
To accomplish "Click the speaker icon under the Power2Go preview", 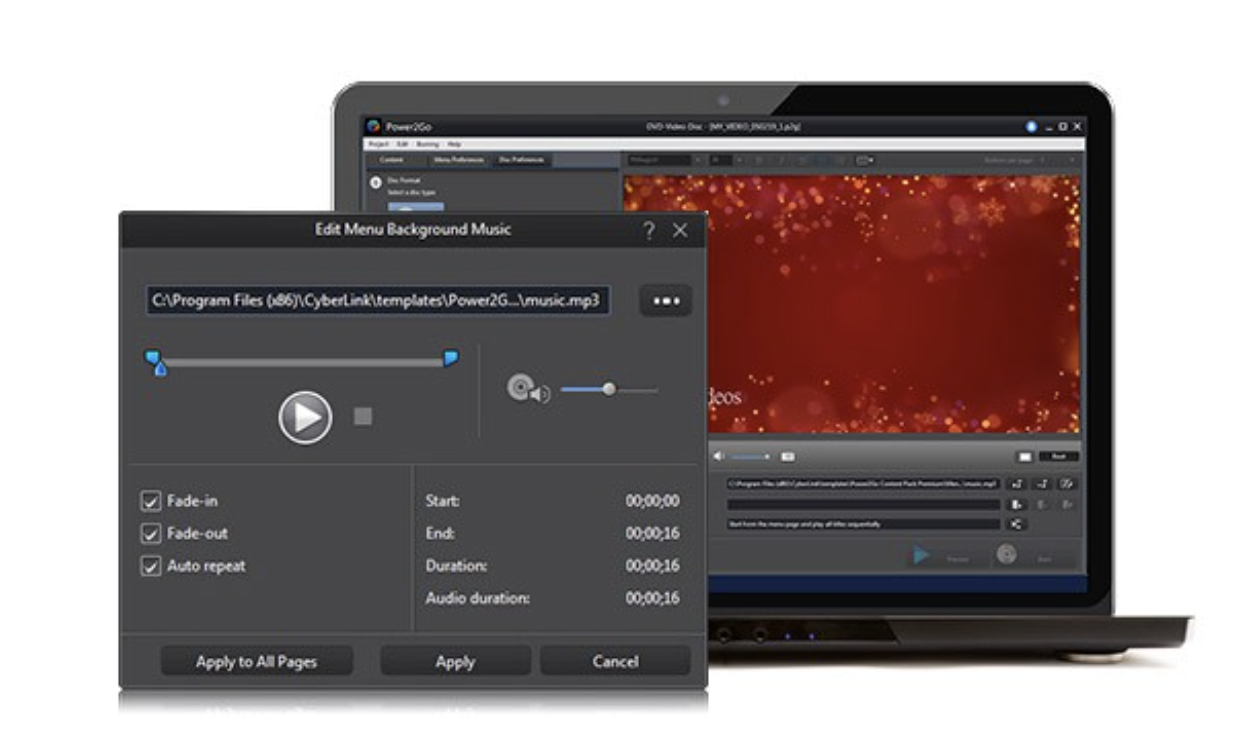I will 718,456.
